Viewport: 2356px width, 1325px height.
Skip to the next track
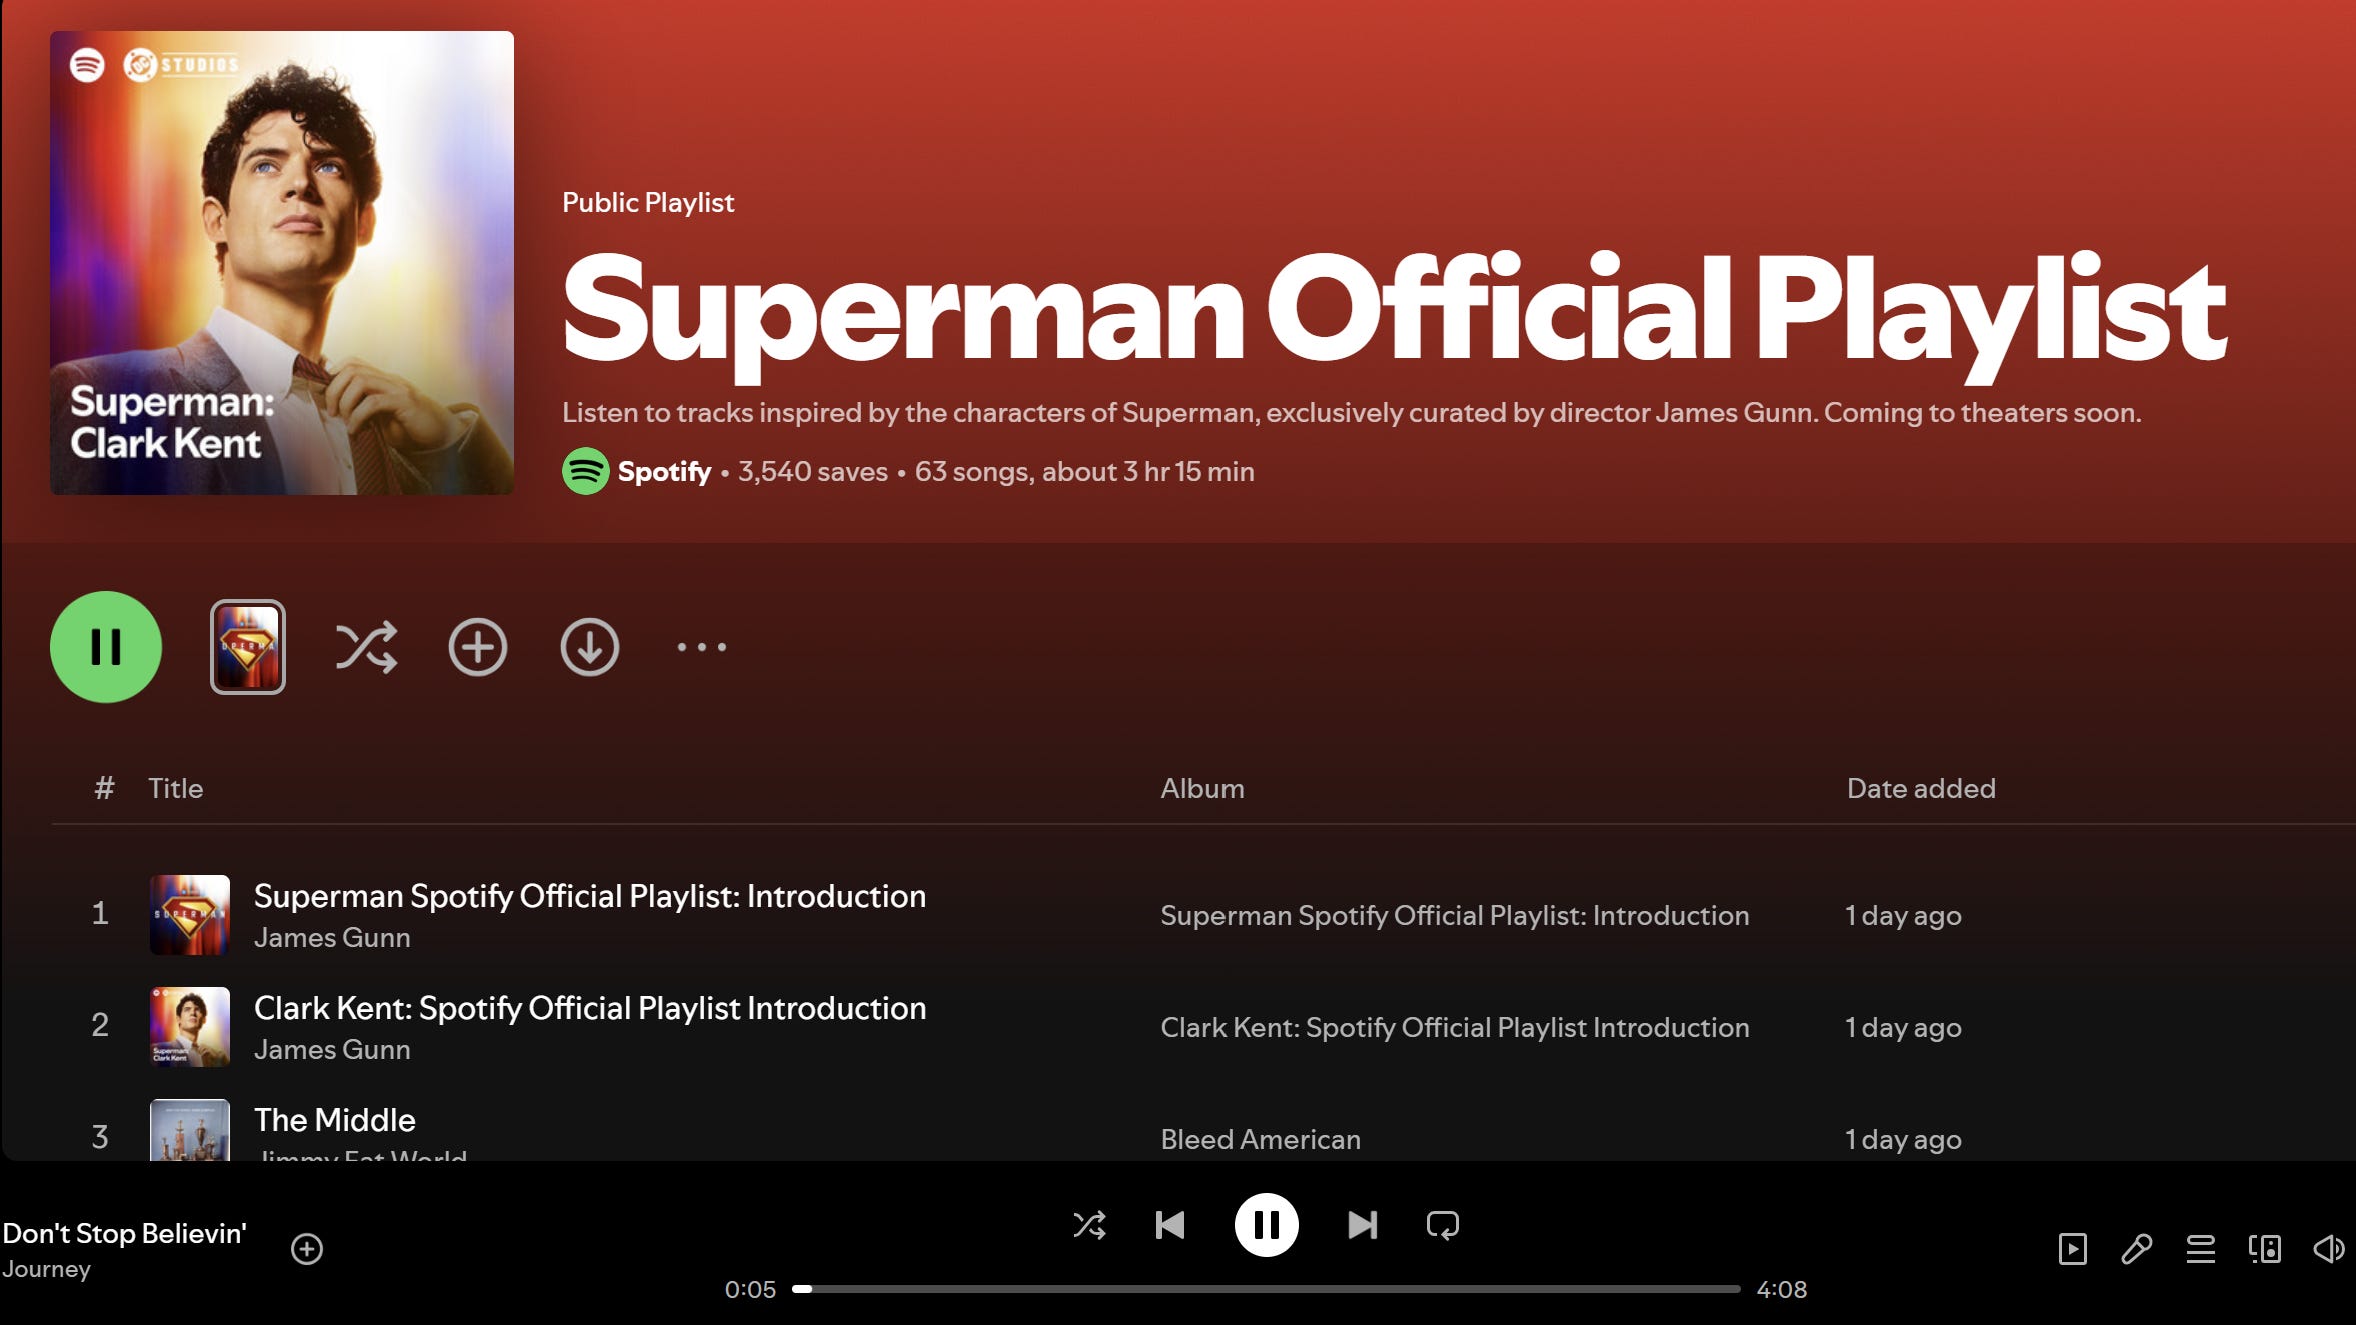click(x=1362, y=1225)
